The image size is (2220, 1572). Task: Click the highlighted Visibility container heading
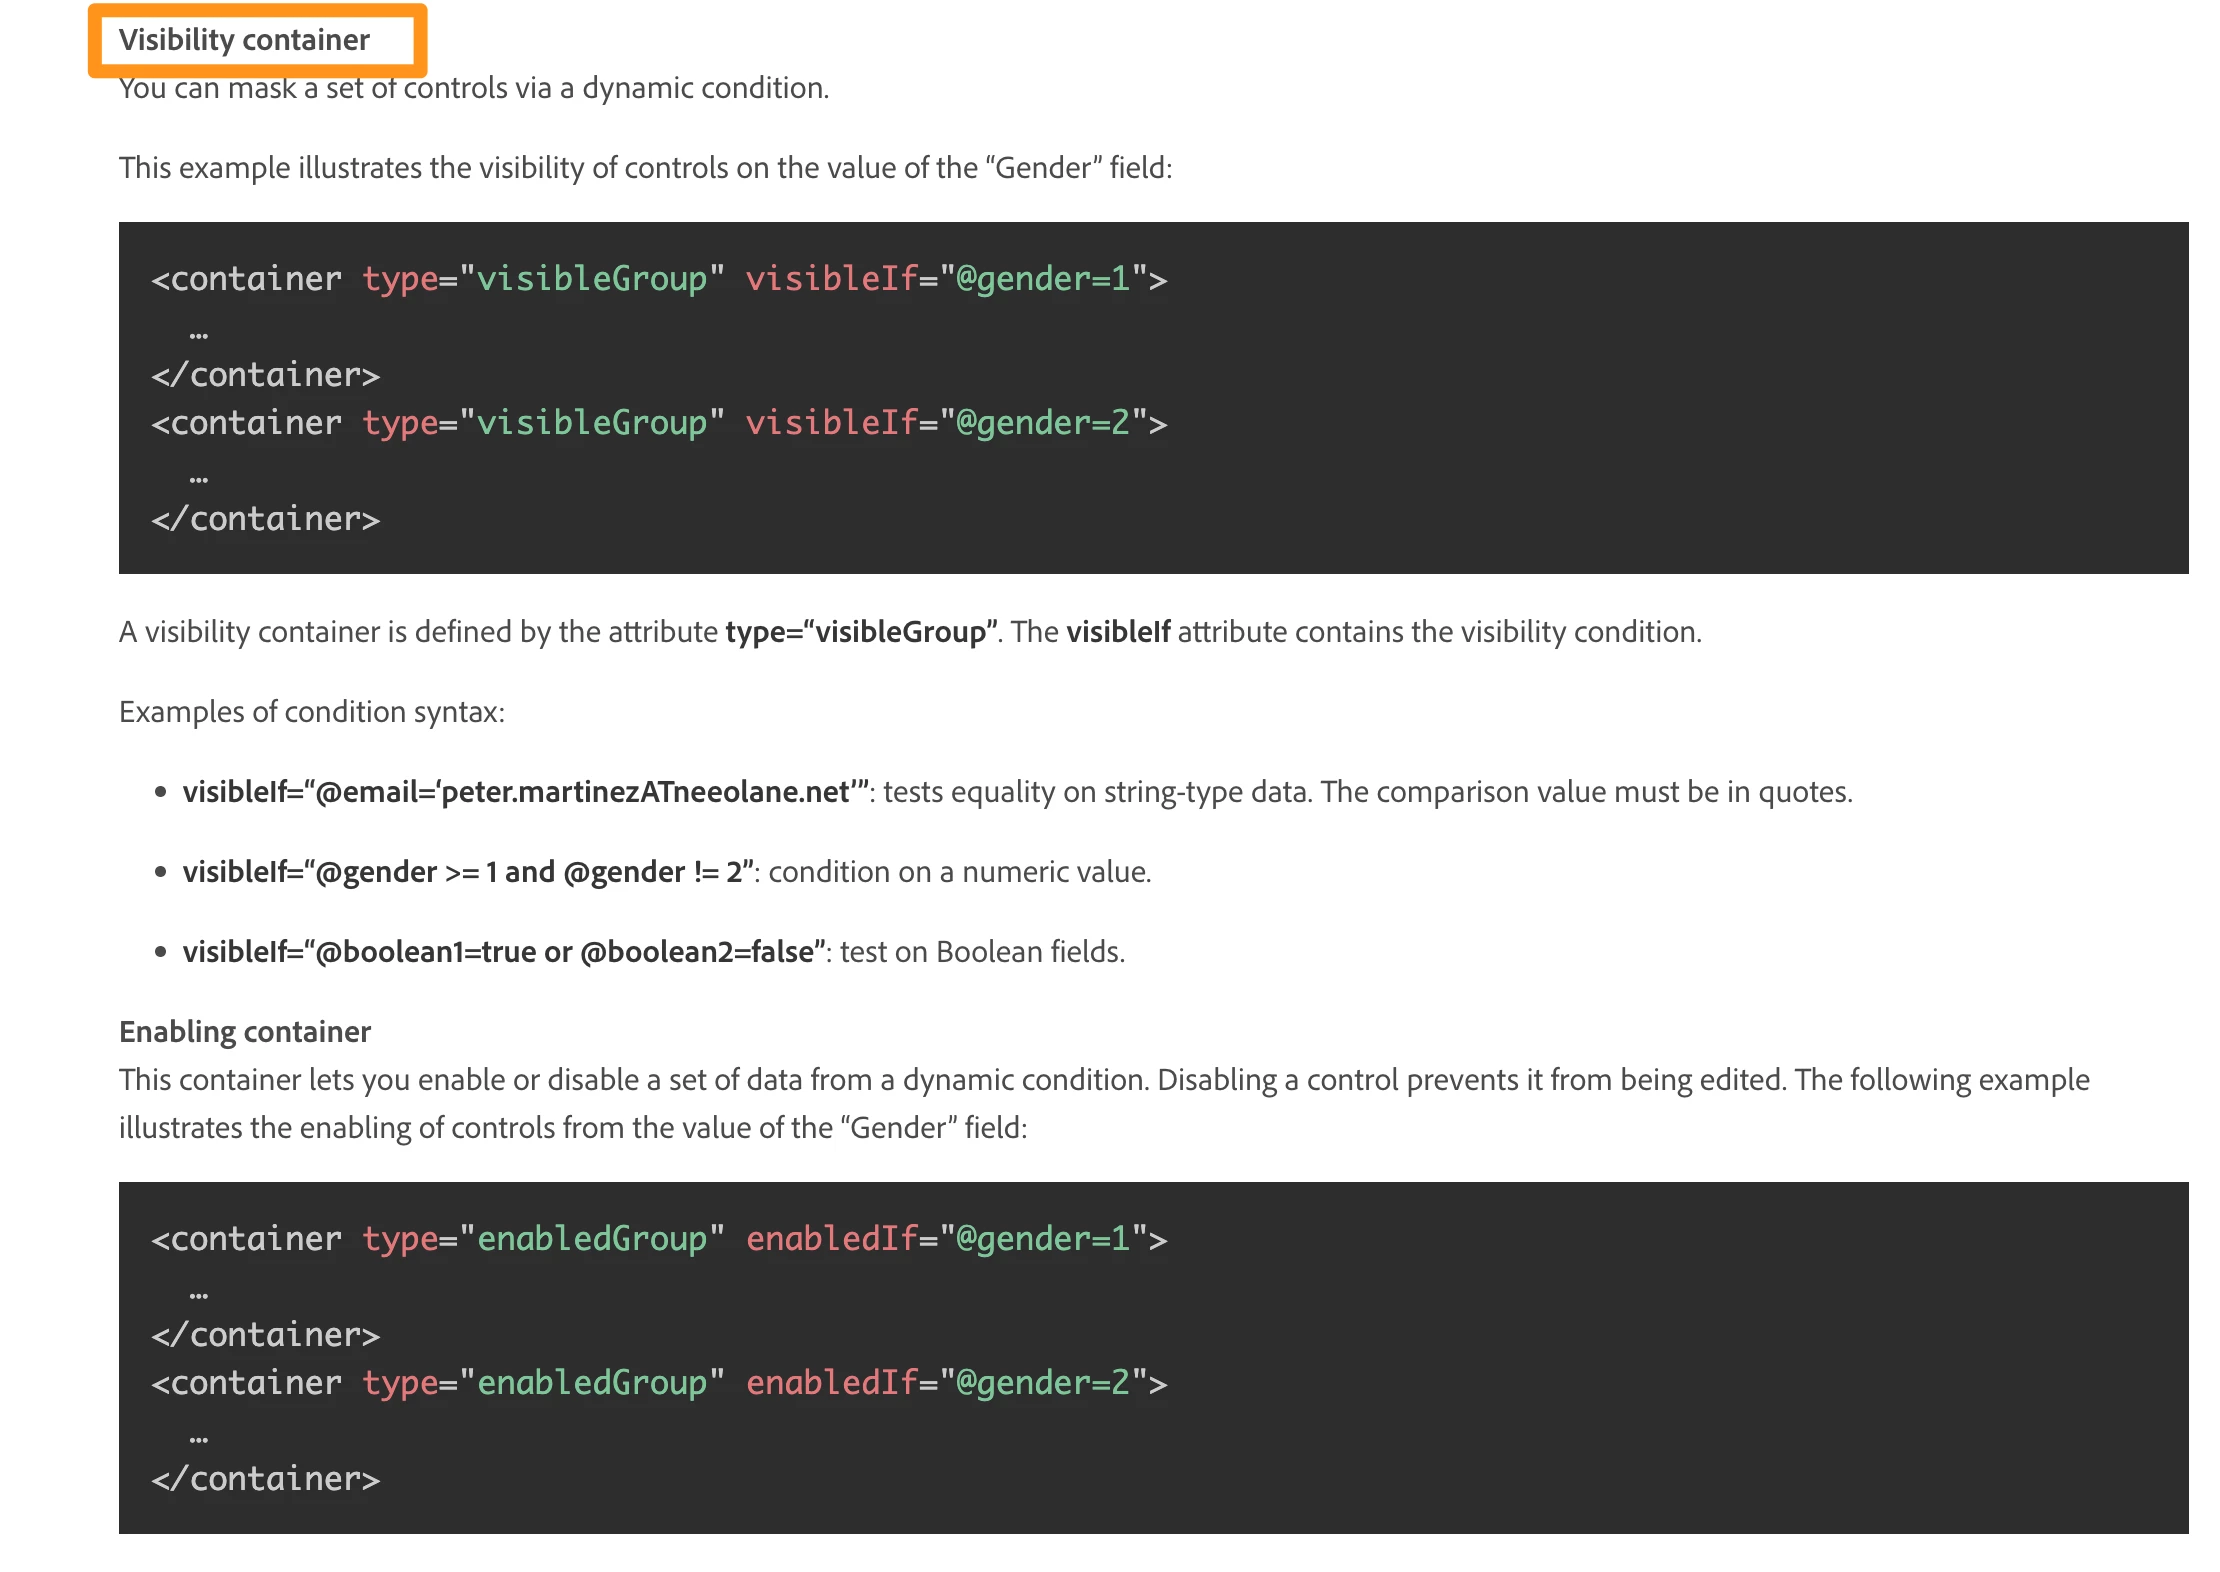244,40
